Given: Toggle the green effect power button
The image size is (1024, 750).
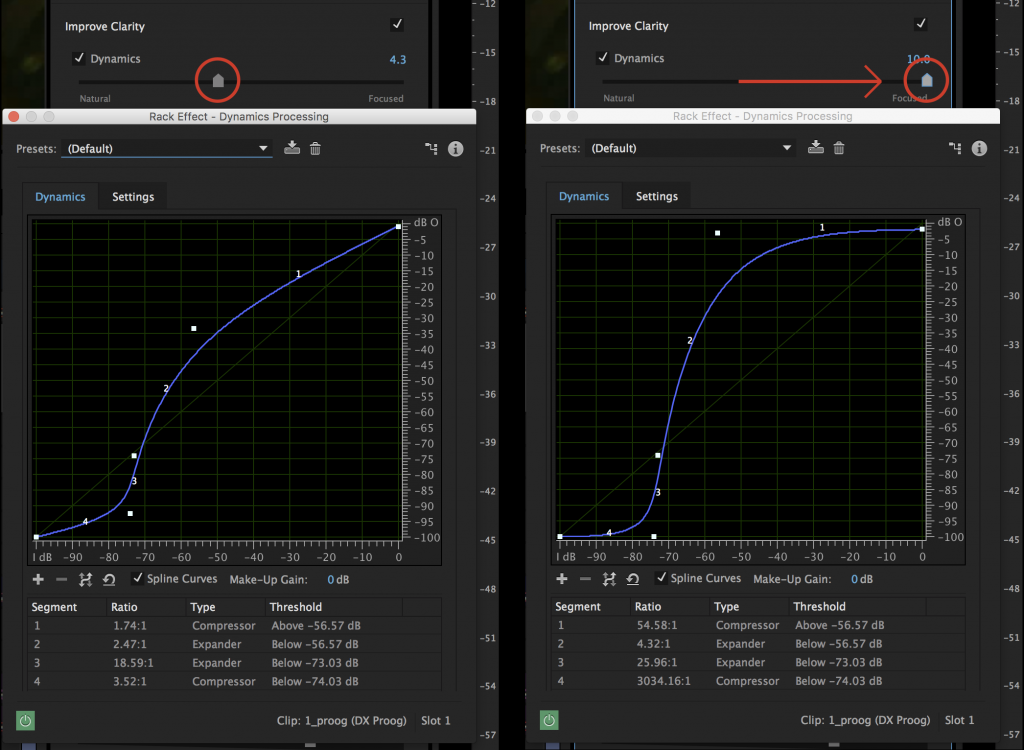Looking at the screenshot, I should 25,720.
